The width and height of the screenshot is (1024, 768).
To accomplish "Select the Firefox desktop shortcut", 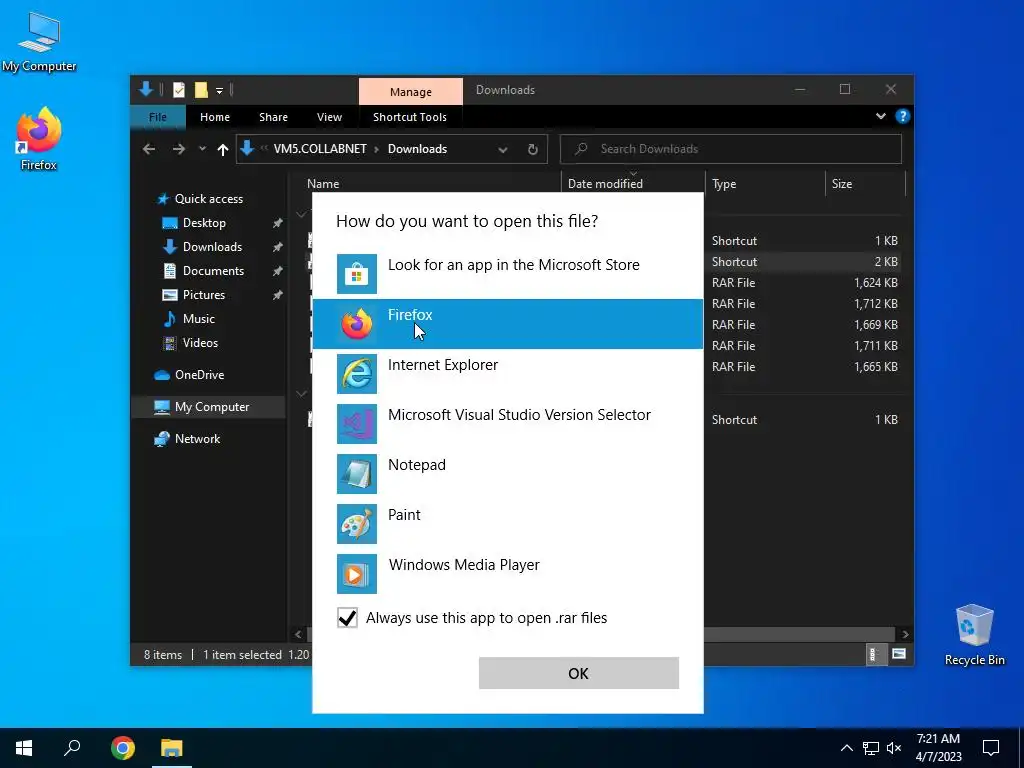I will click(39, 139).
